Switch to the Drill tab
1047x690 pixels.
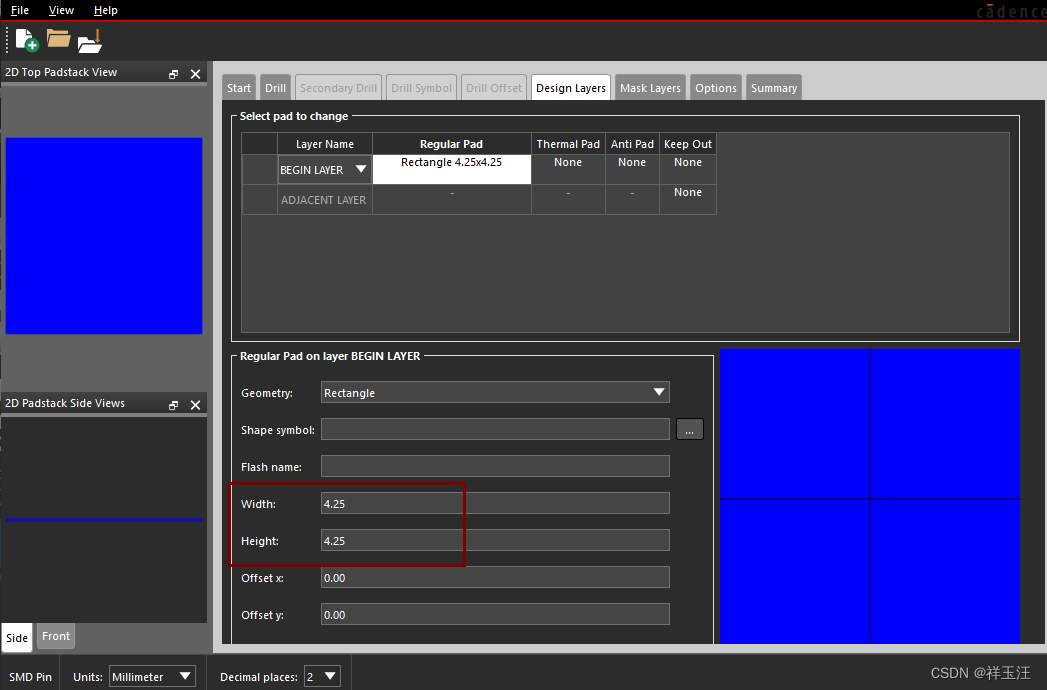275,88
